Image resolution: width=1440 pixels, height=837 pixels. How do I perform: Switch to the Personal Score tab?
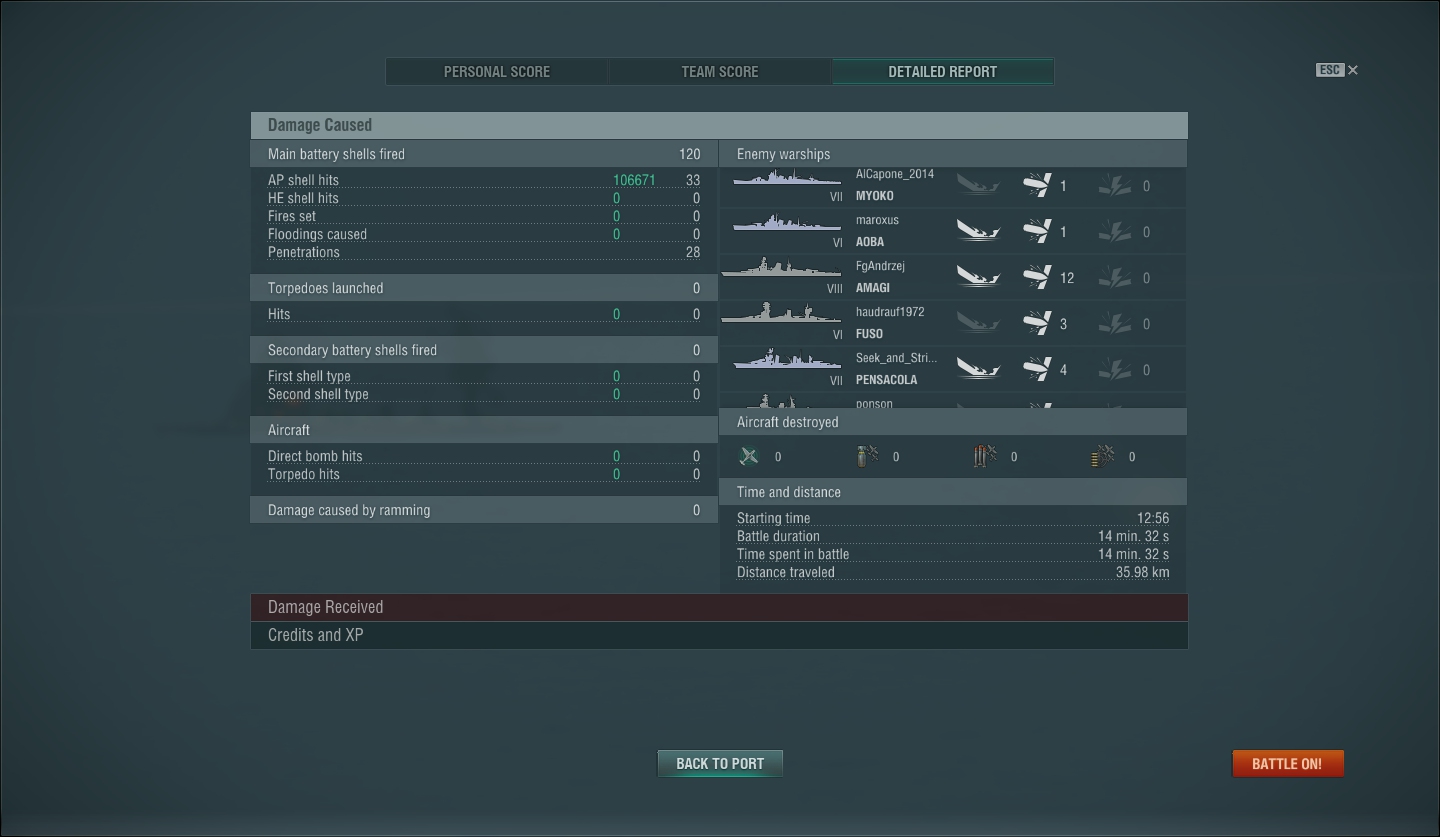(x=497, y=72)
